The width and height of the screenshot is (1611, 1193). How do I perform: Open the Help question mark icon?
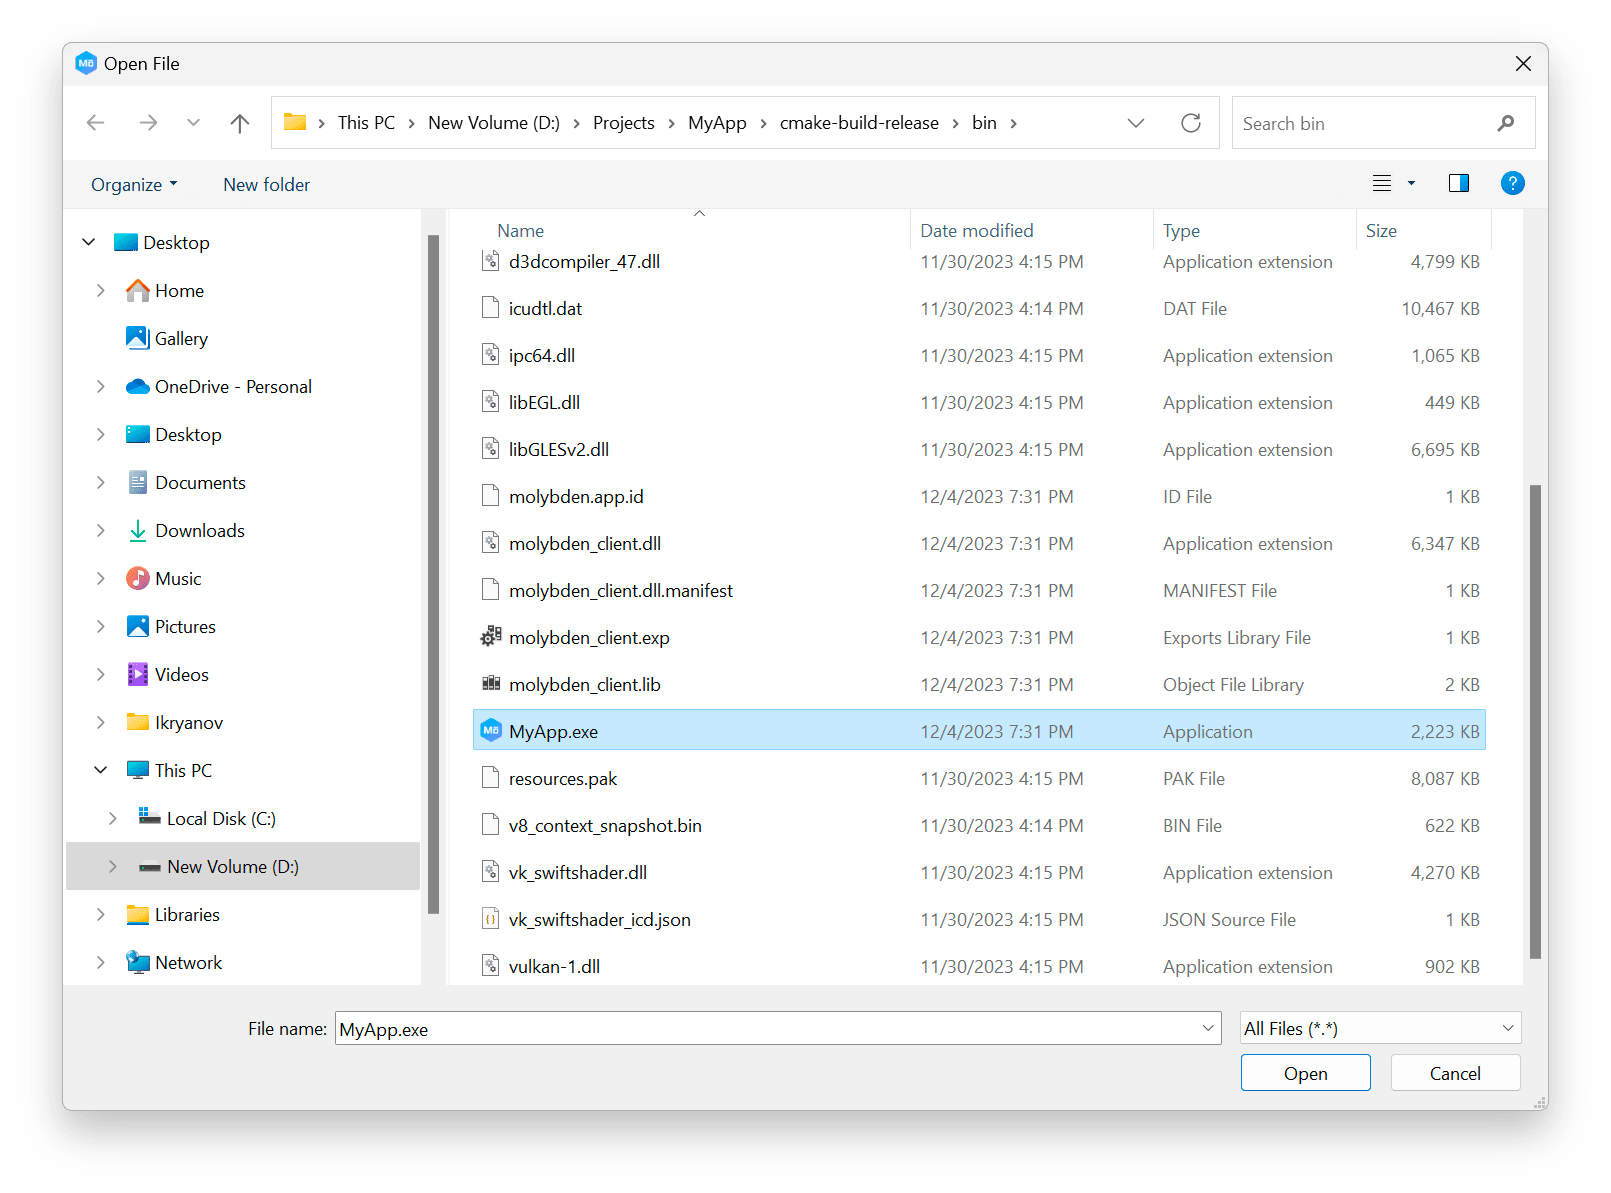[x=1513, y=183]
